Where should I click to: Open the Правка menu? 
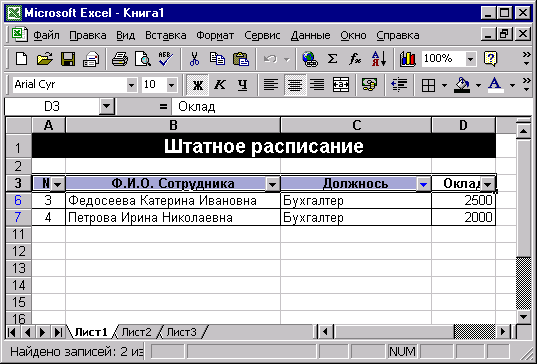[88, 35]
